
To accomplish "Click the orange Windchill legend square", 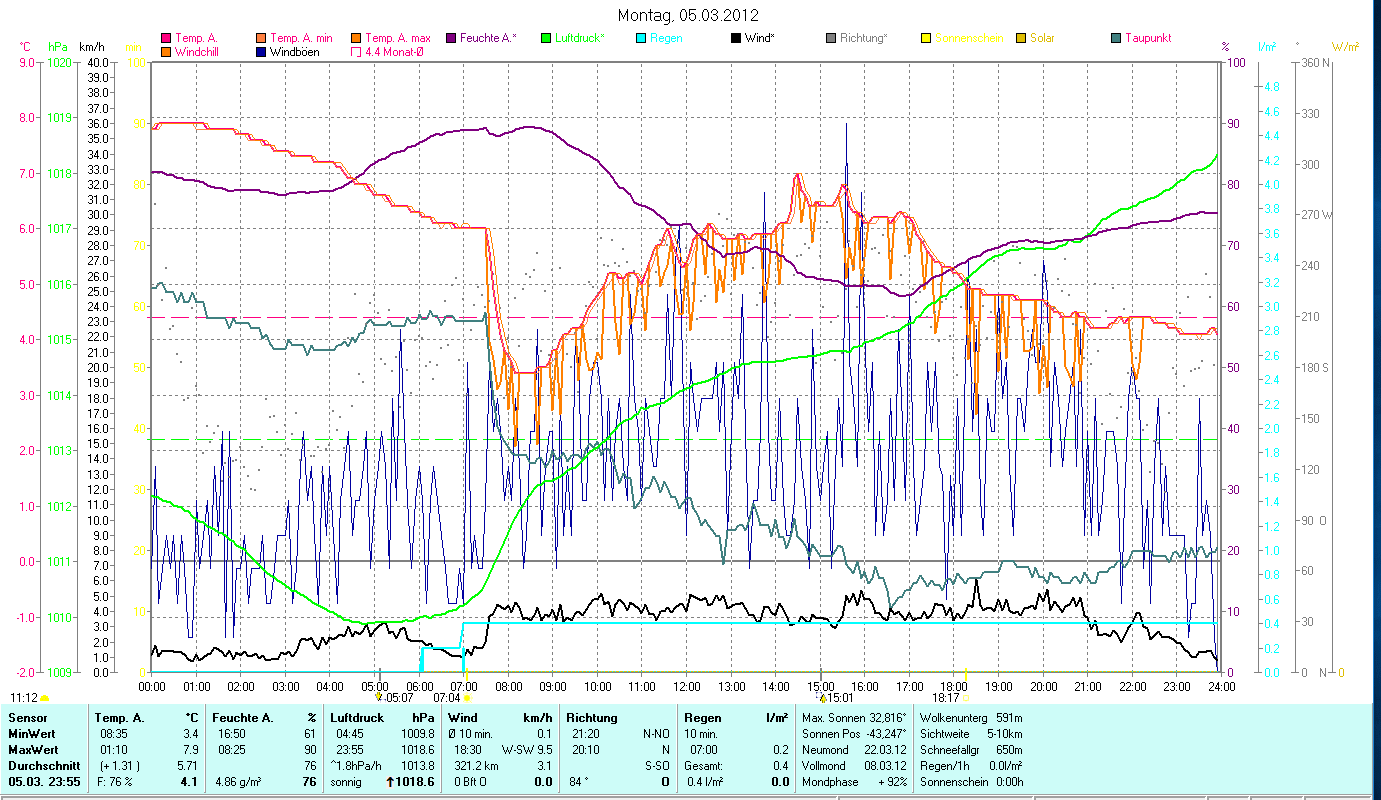I will (x=166, y=52).
